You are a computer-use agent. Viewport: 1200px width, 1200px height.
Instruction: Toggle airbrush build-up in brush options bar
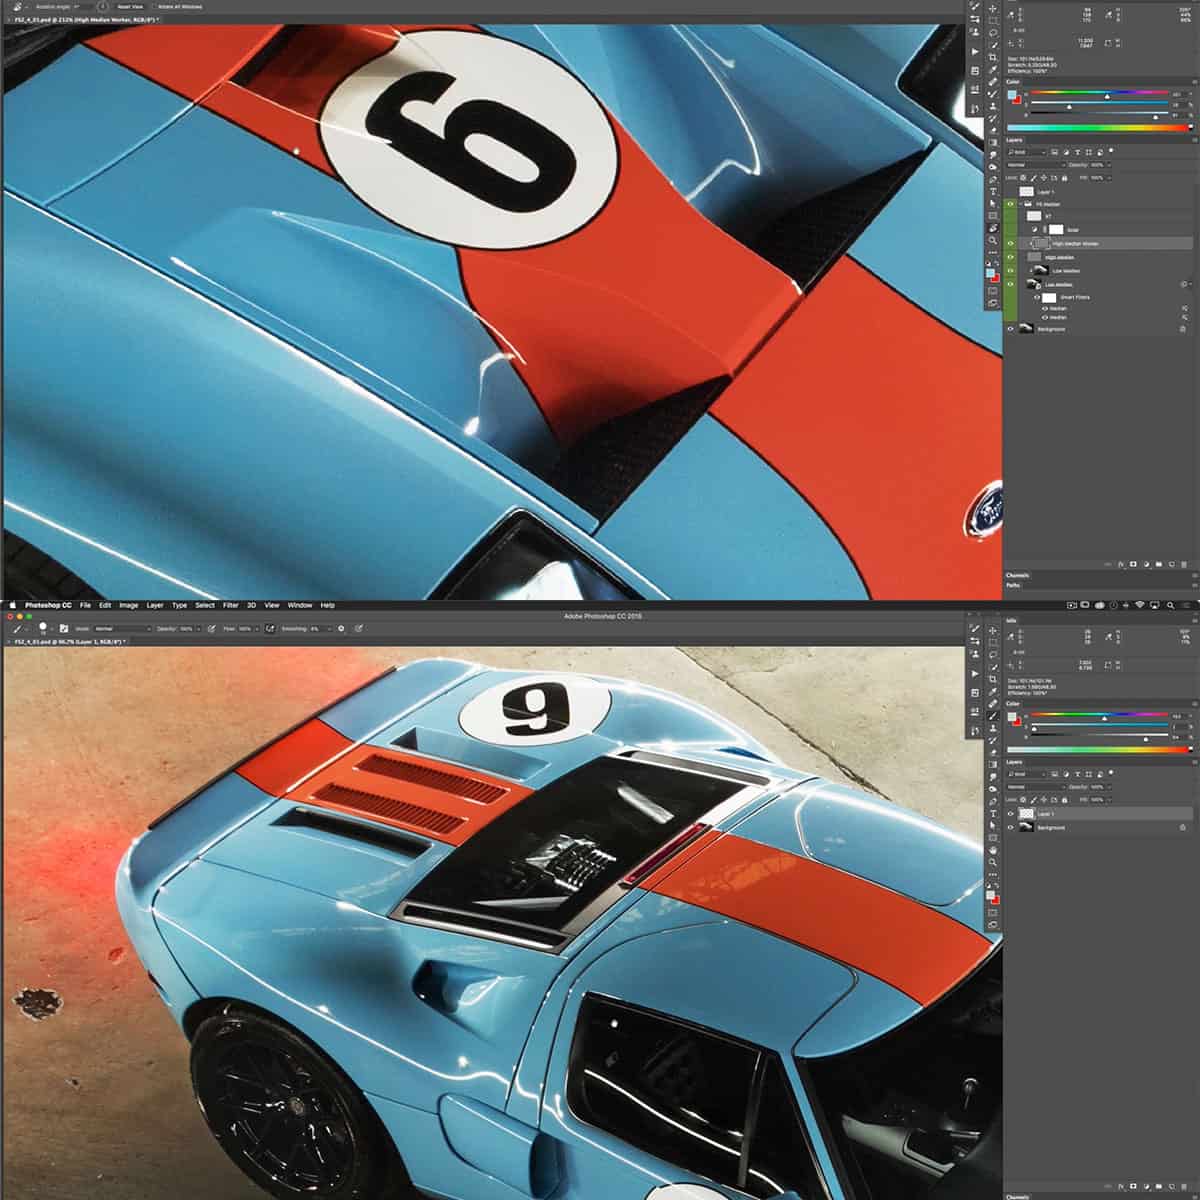pyautogui.click(x=269, y=629)
